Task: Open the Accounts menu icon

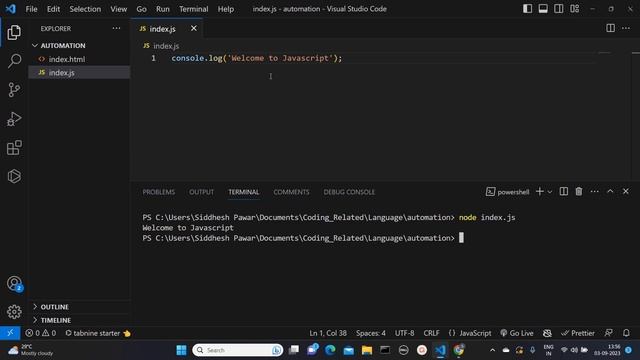Action: coord(14,283)
